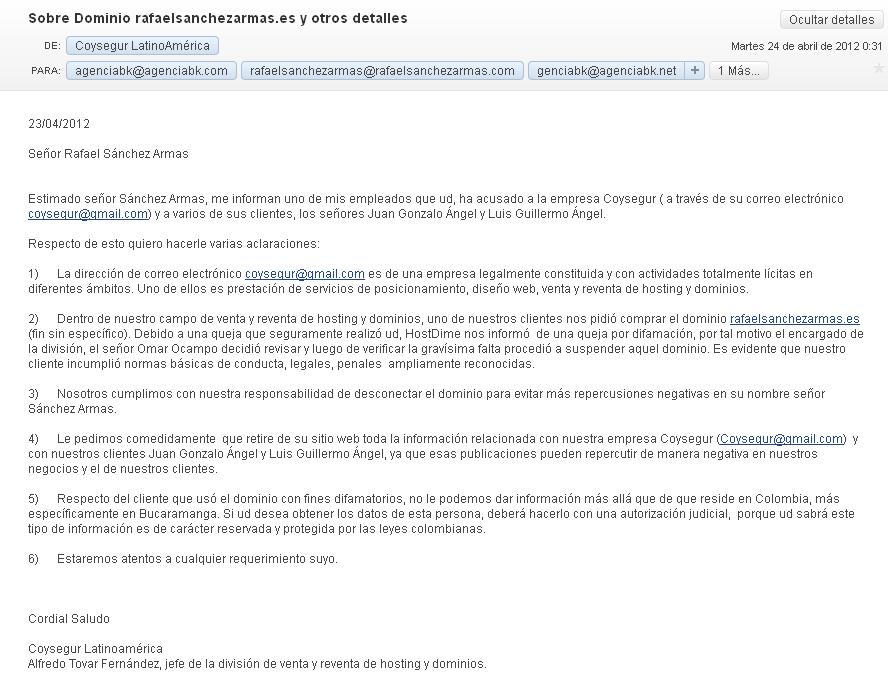The image size is (888, 693).
Task: Choose the genciabk@agenciabk.net recipient chip
Action: tap(607, 71)
